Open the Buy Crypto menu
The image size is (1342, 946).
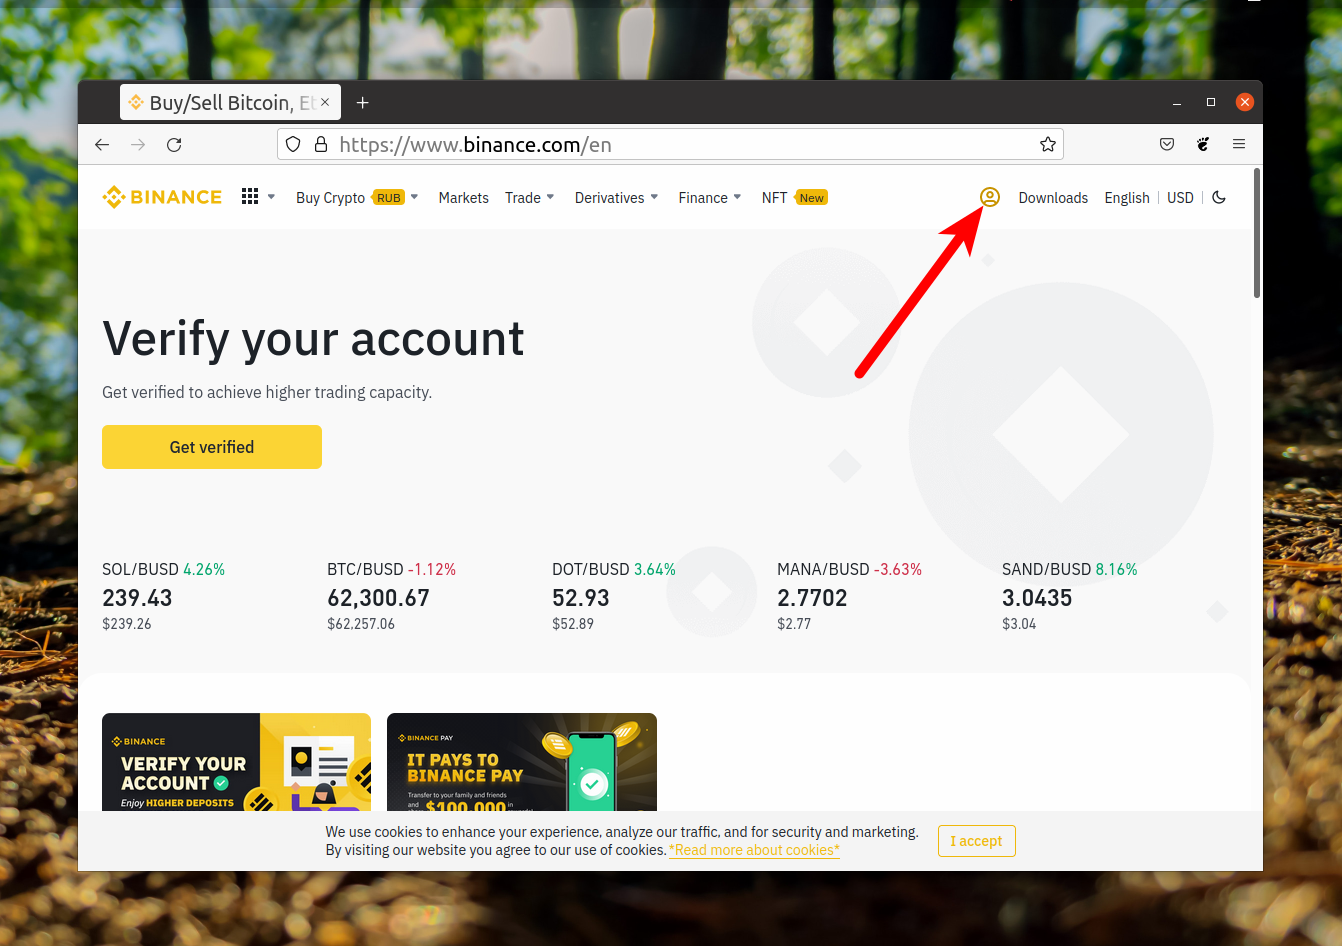pos(331,197)
